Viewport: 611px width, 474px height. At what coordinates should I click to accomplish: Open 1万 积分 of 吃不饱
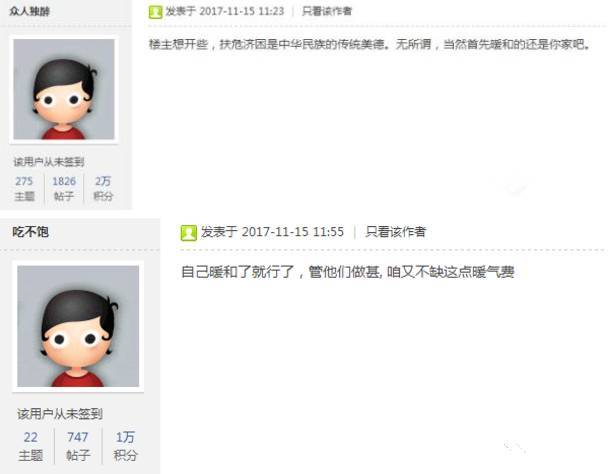click(x=125, y=446)
